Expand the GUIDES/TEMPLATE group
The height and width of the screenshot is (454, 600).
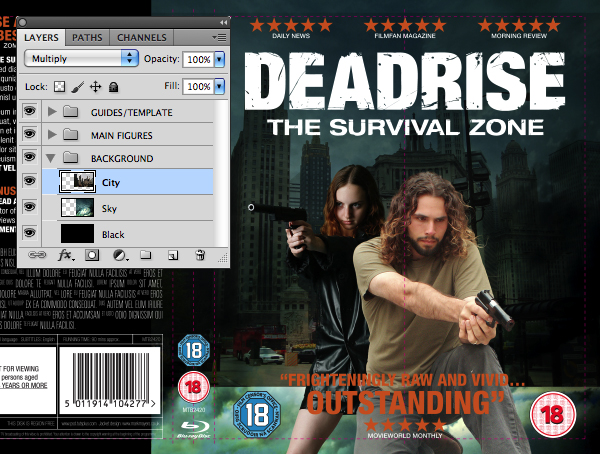pos(52,112)
